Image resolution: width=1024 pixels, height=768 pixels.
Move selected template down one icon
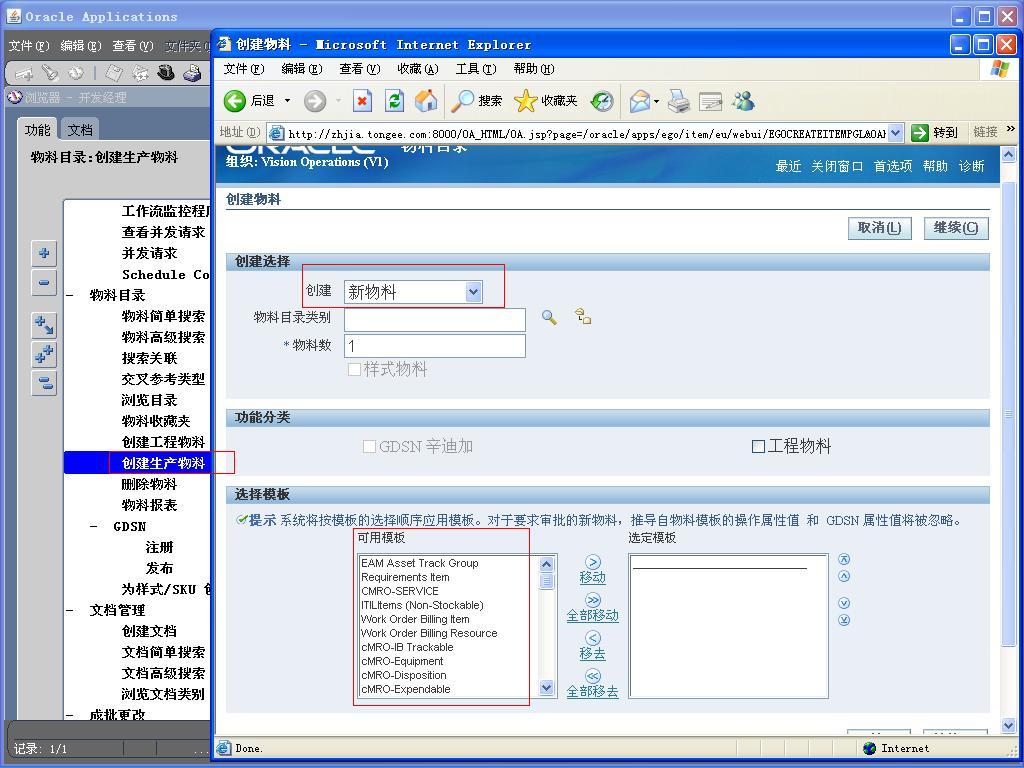click(844, 603)
